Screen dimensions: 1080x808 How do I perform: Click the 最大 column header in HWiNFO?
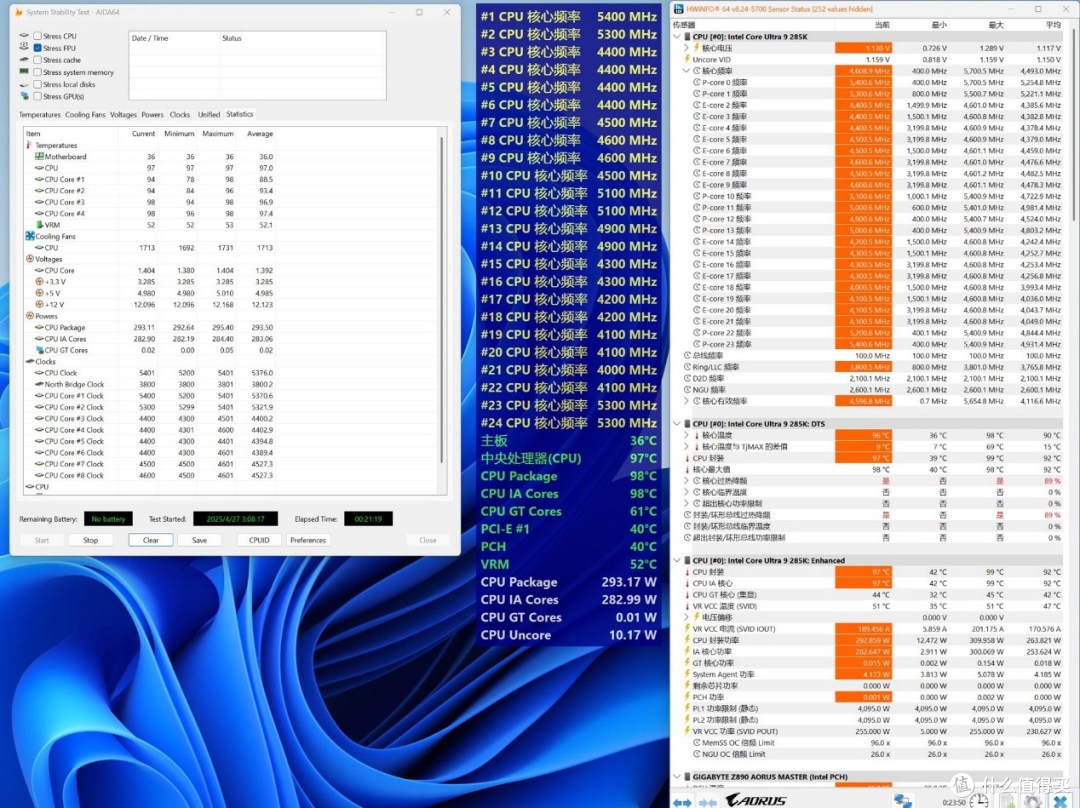click(x=996, y=25)
